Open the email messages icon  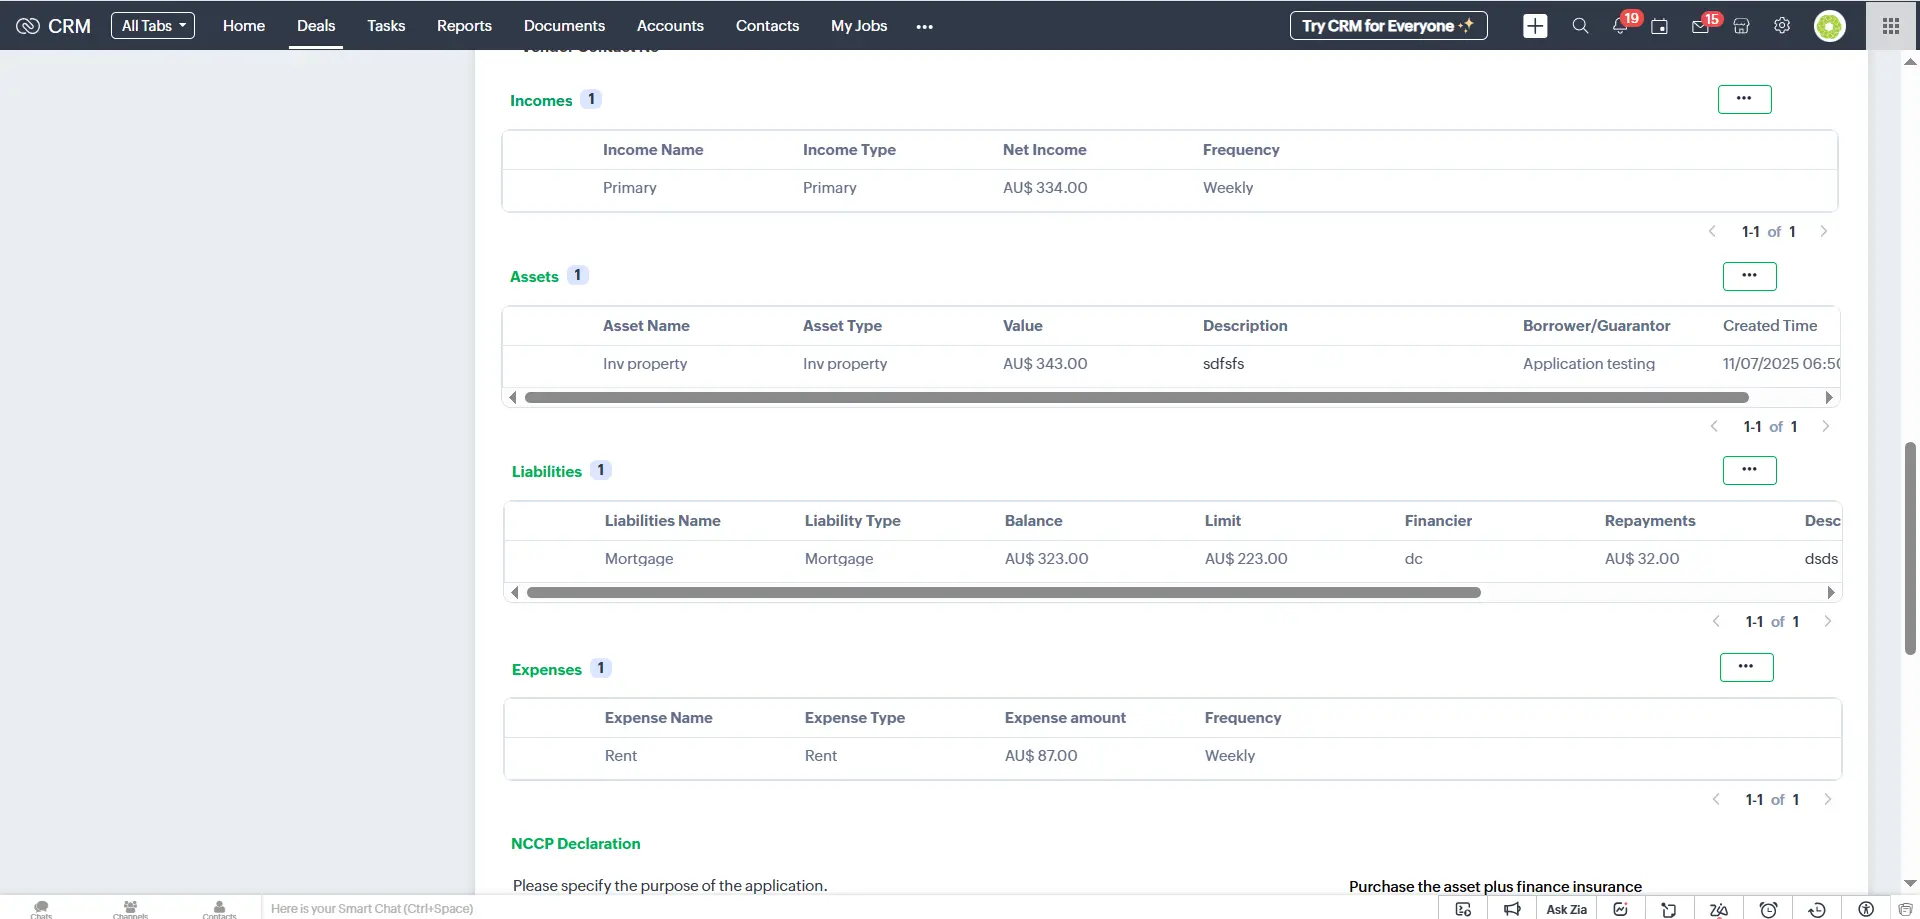(x=1700, y=25)
